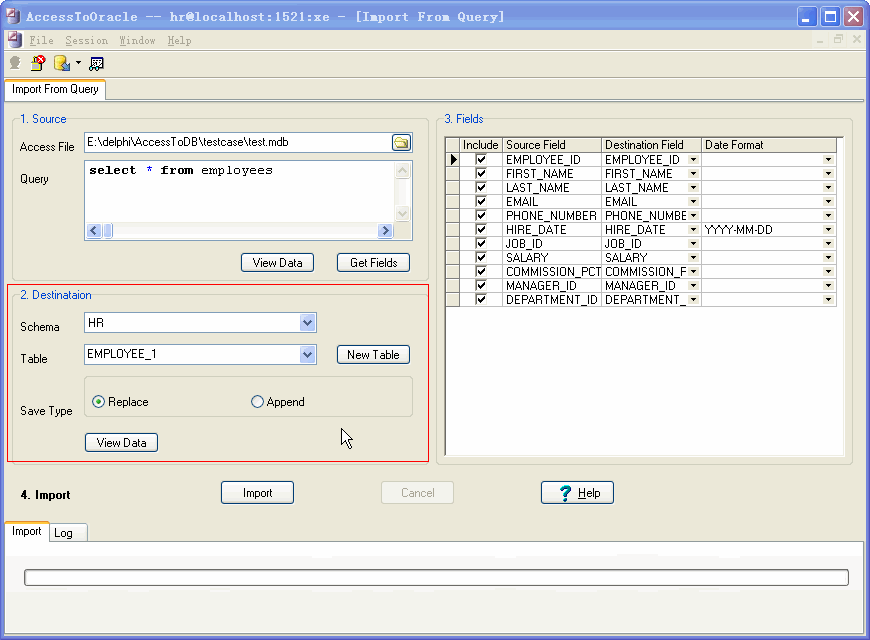870x640 pixels.
Task: Open date format dropdown for HIRE_DATE row
Action: (828, 230)
